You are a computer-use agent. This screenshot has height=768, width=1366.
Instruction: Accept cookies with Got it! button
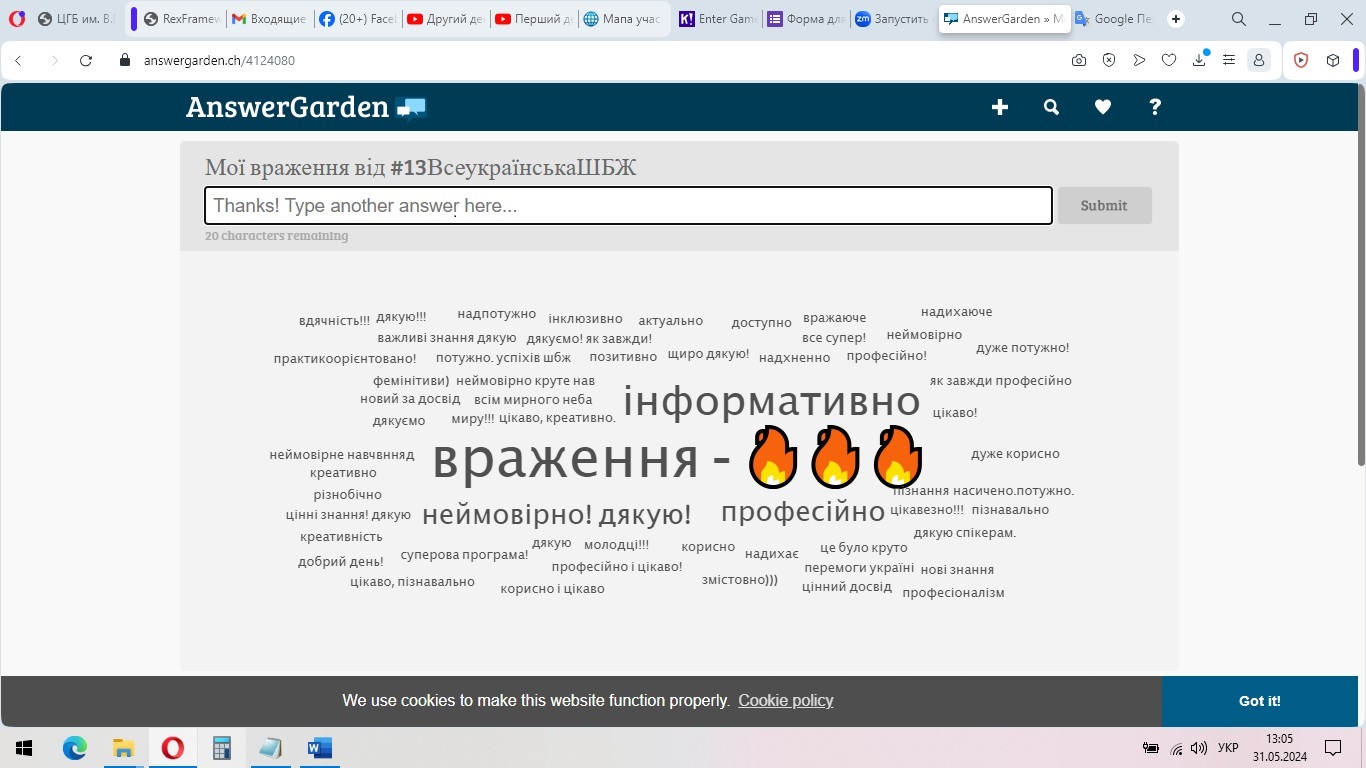click(x=1259, y=701)
